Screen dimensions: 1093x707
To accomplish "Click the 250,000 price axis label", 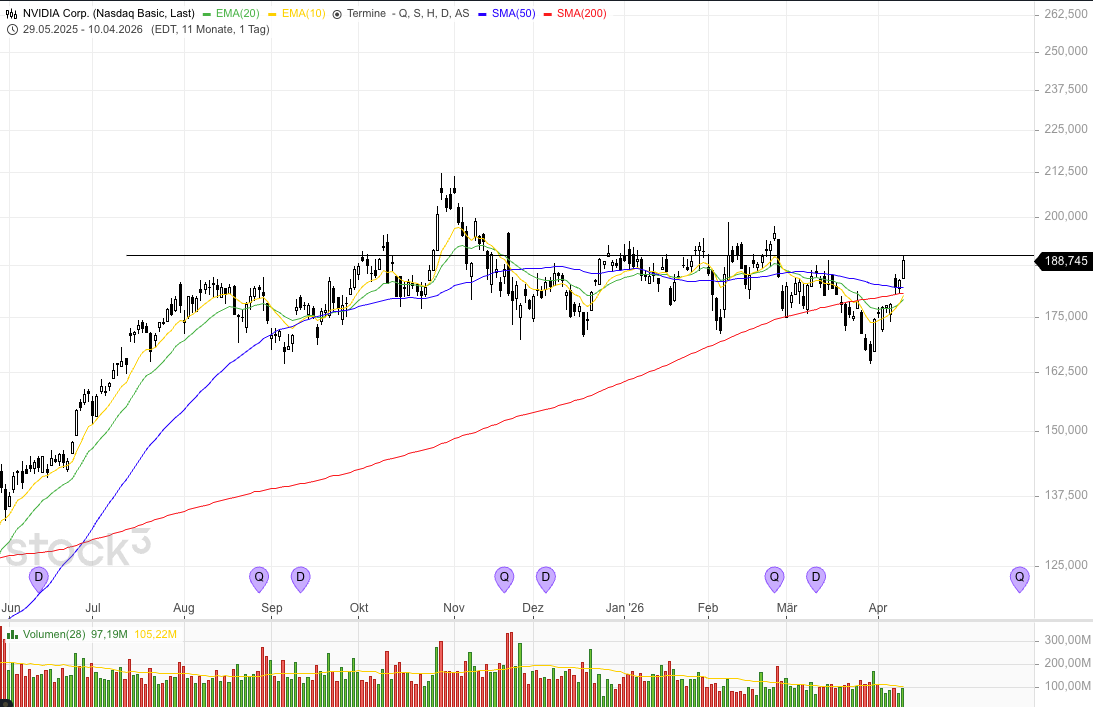I will pyautogui.click(x=1066, y=51).
